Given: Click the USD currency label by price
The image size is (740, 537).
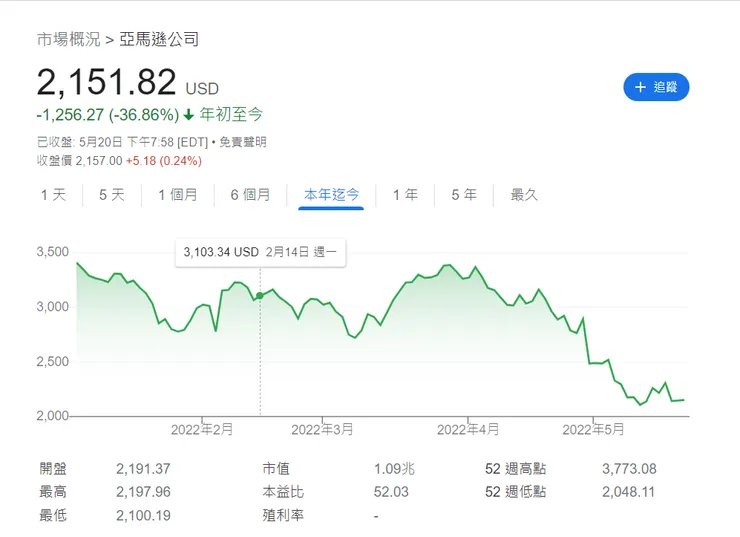Looking at the screenshot, I should click(x=202, y=89).
